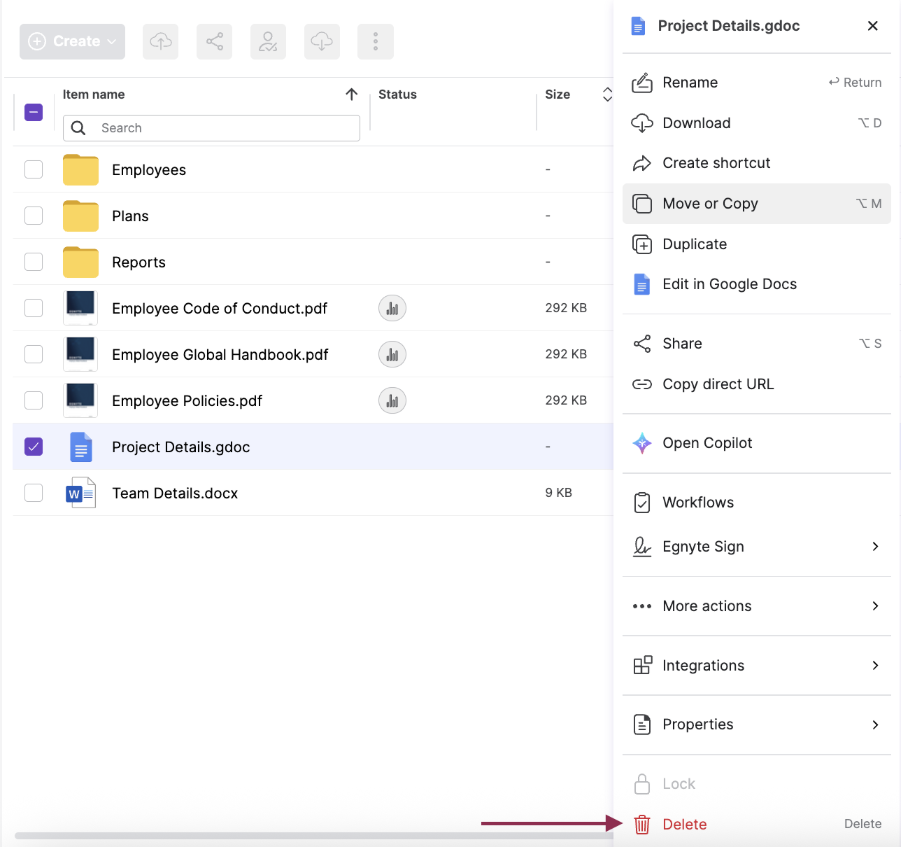Uncheck the Project Details.gdoc checkbox
The image size is (901, 847).
[x=34, y=447]
